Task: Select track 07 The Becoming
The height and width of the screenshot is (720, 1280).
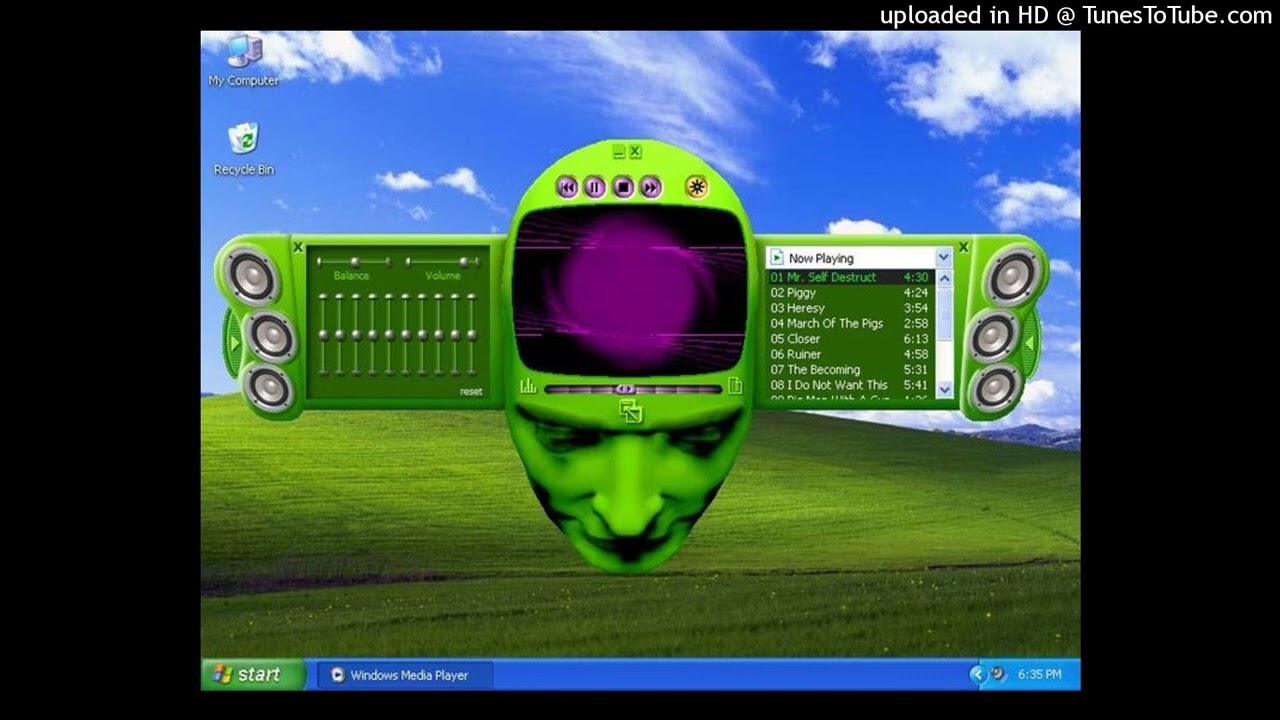Action: coord(850,369)
